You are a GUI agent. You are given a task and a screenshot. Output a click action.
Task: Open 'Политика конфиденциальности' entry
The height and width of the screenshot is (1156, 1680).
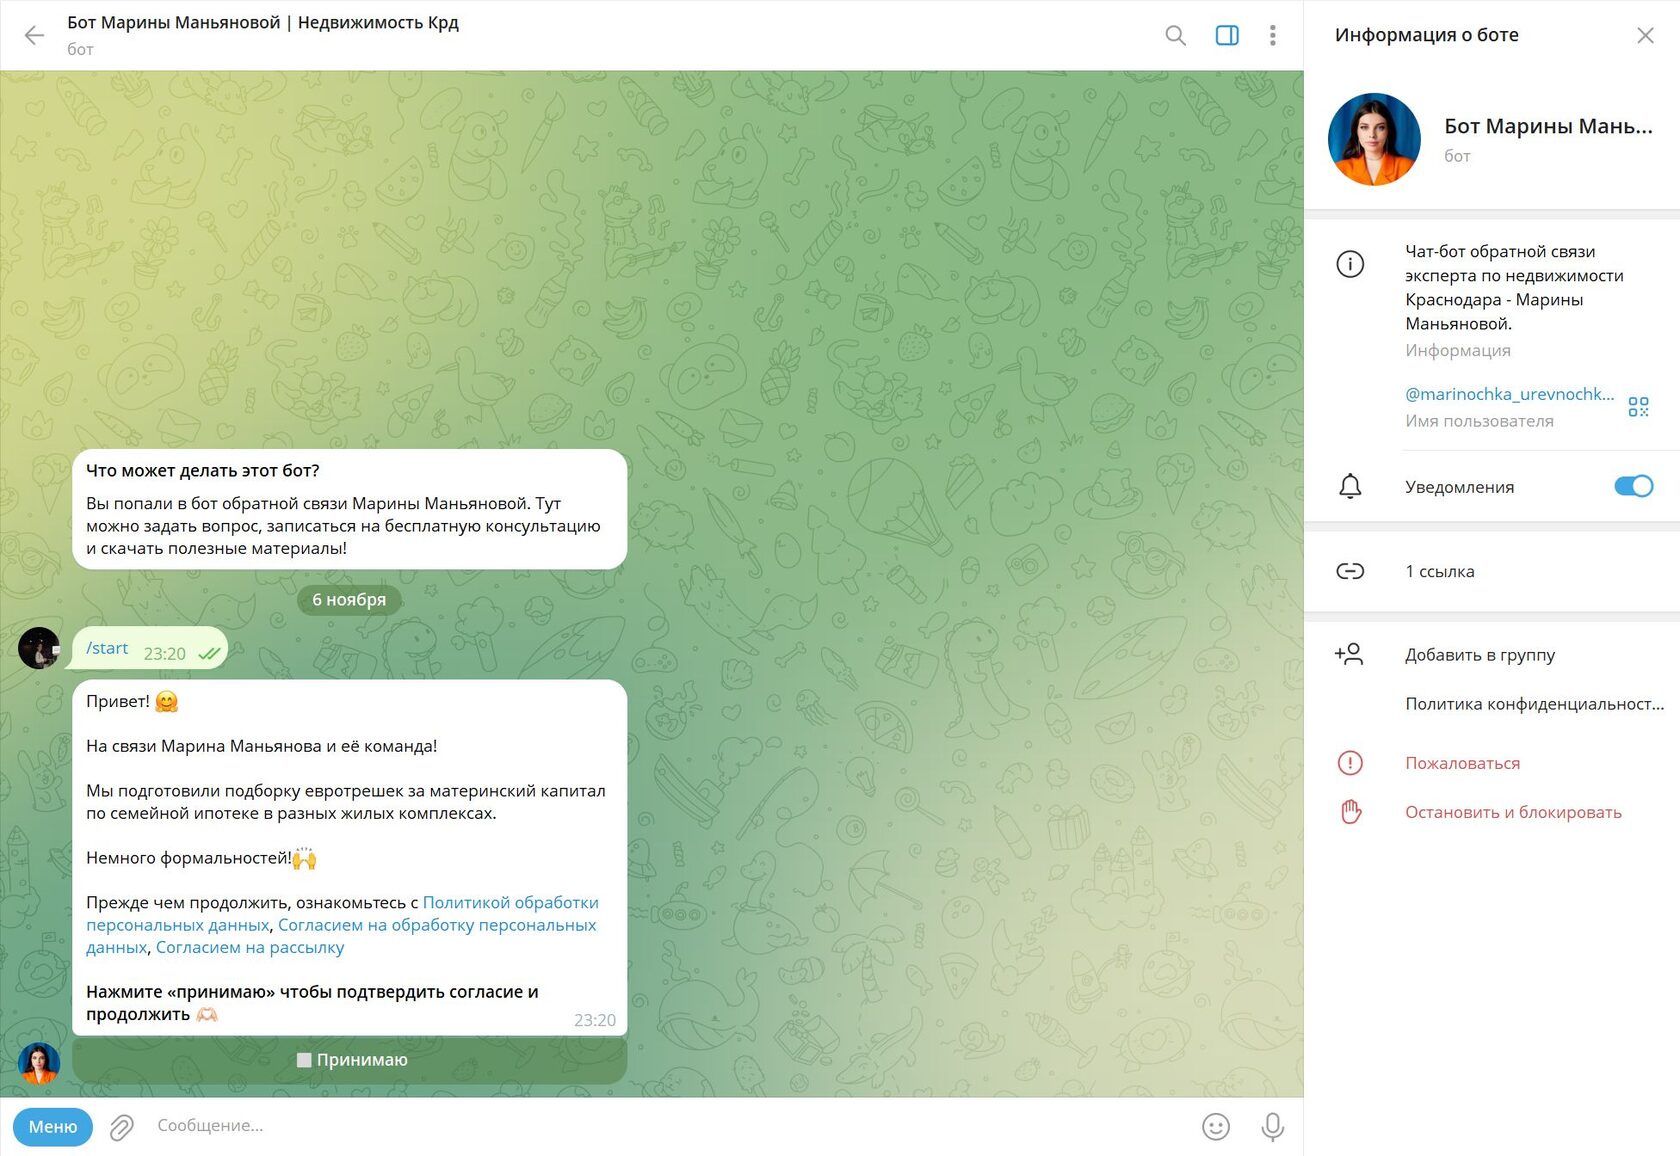pyautogui.click(x=1534, y=704)
